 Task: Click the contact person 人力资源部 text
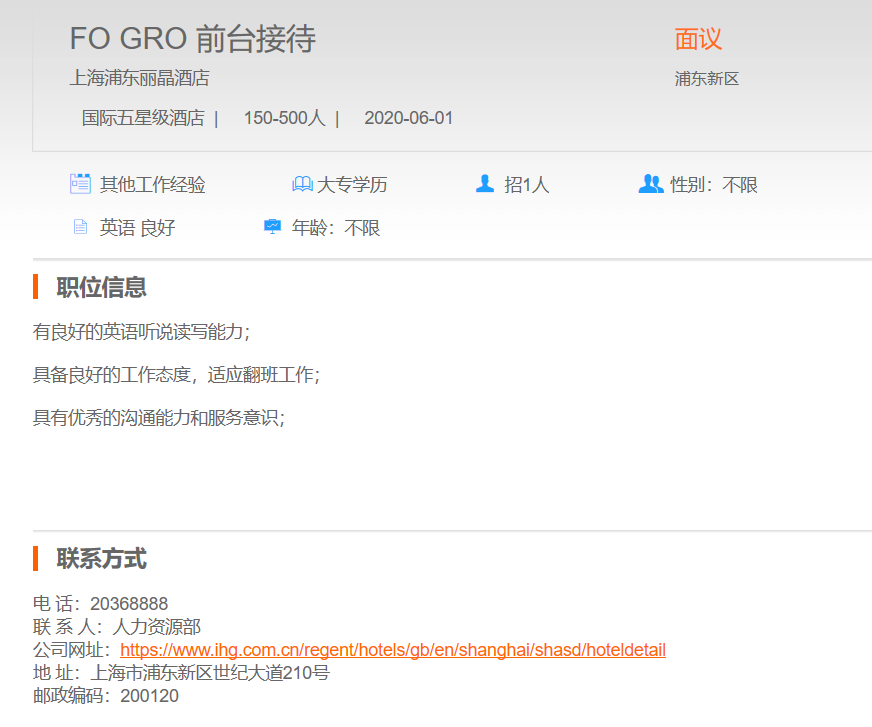(157, 627)
